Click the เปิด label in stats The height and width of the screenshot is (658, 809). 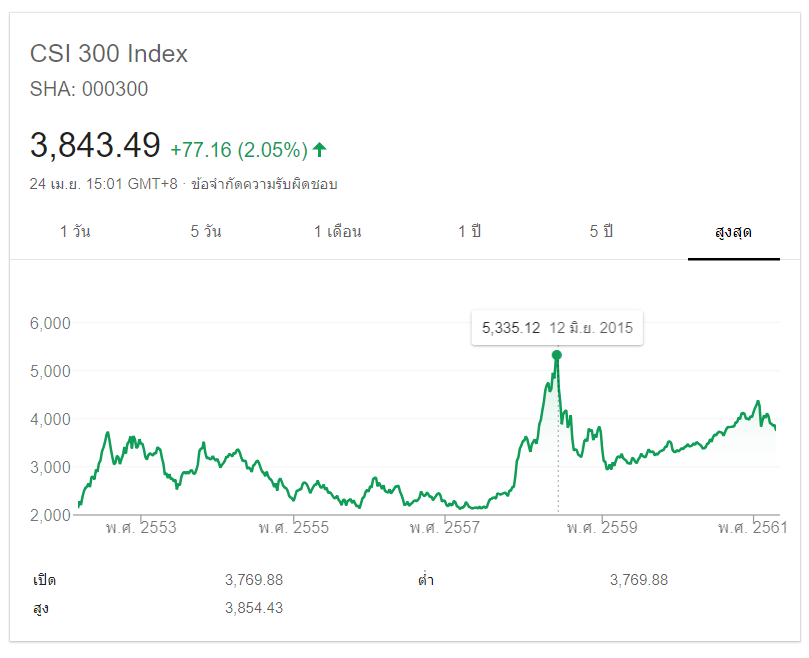pos(44,580)
